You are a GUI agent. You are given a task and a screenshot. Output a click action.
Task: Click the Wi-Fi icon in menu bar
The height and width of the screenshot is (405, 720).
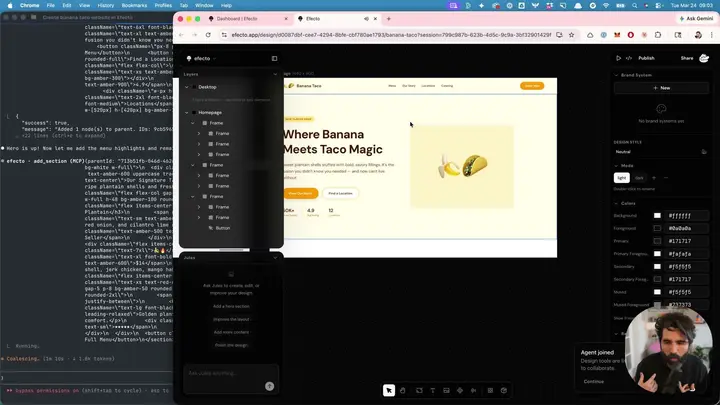[x=606, y=6]
